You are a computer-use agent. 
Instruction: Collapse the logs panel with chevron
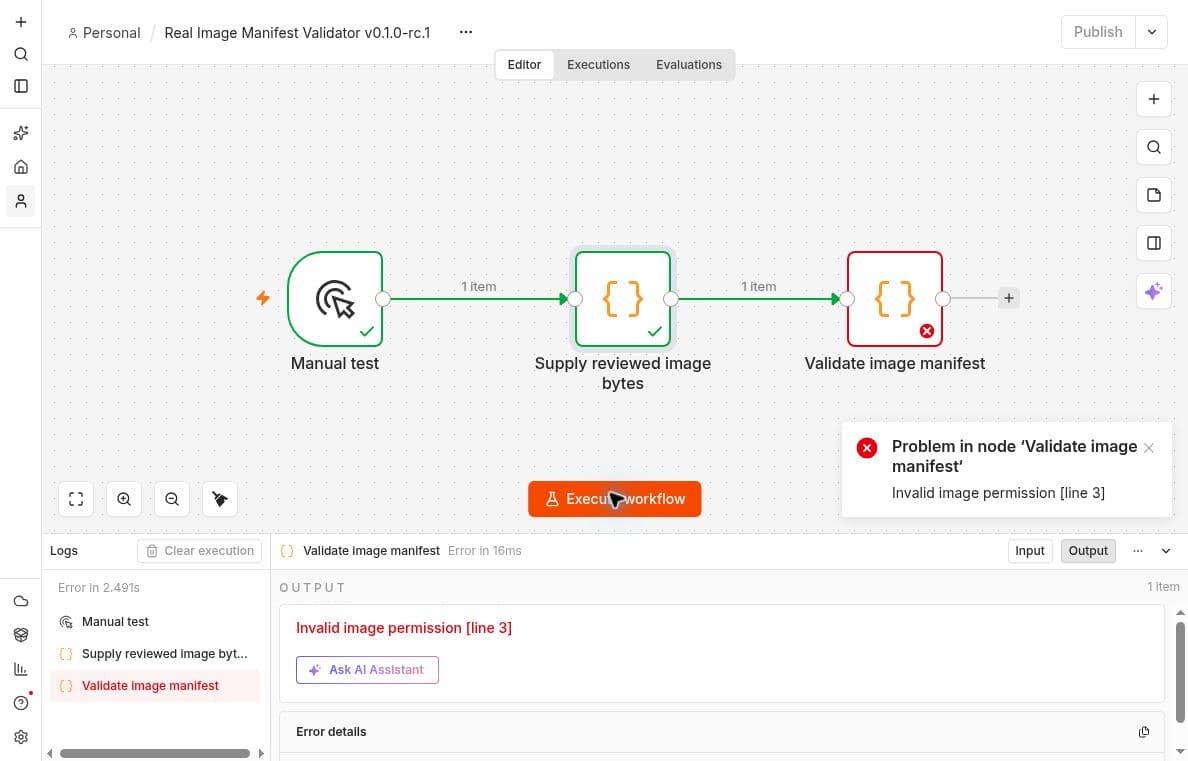tap(1166, 551)
